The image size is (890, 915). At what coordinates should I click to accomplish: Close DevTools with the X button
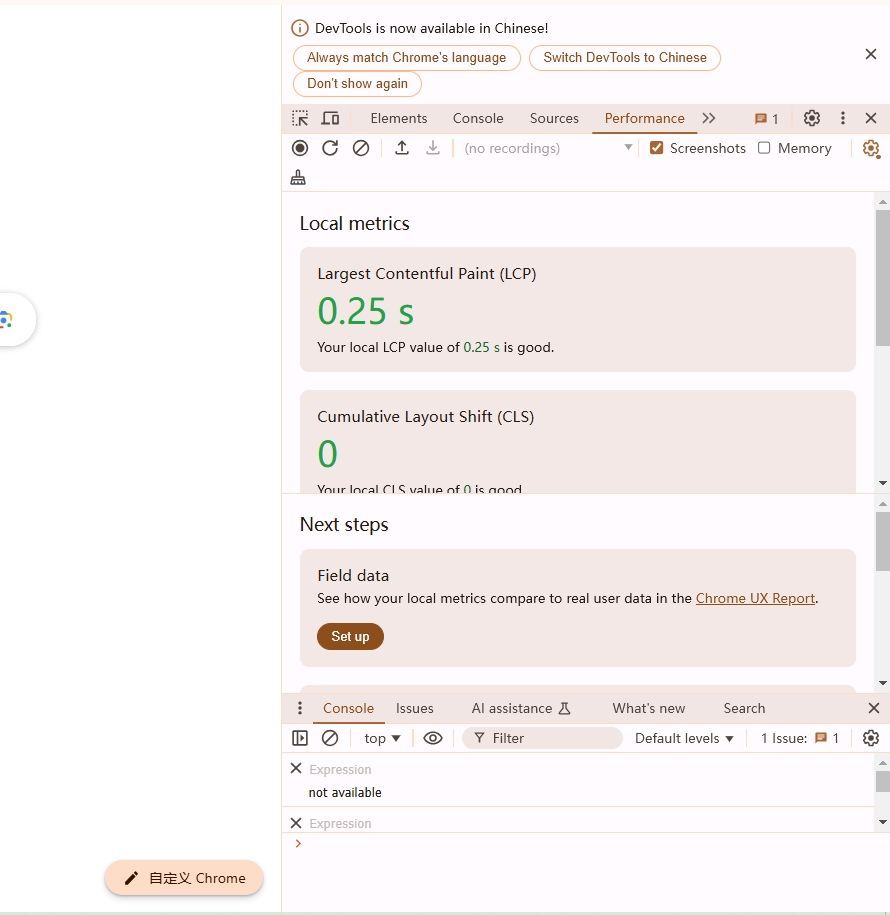(871, 118)
